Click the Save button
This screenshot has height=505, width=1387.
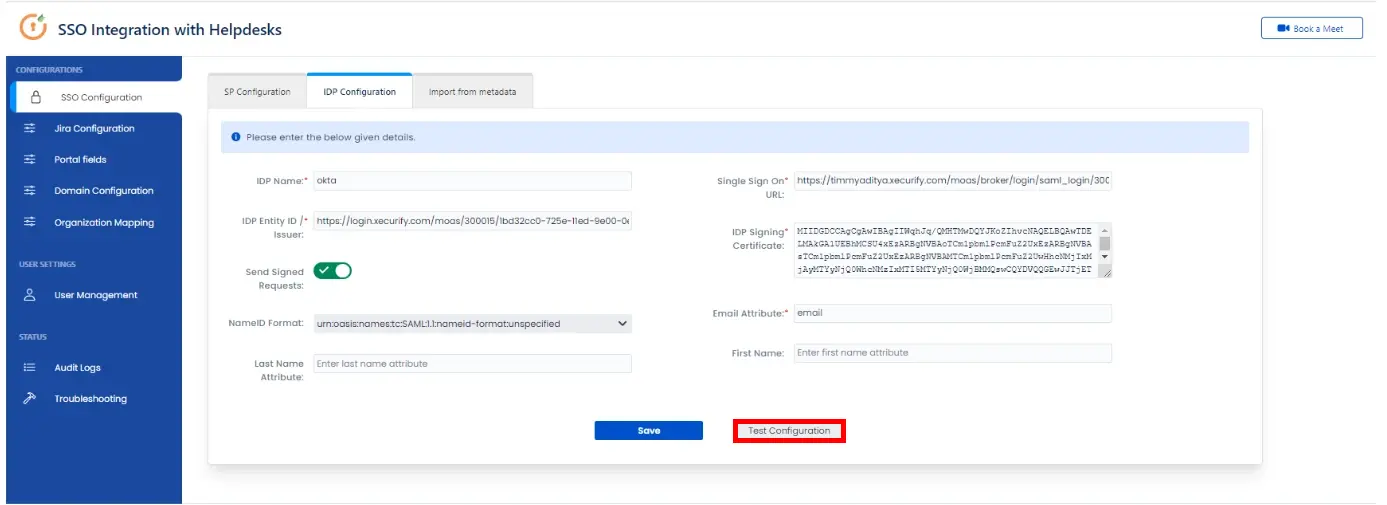tap(649, 430)
